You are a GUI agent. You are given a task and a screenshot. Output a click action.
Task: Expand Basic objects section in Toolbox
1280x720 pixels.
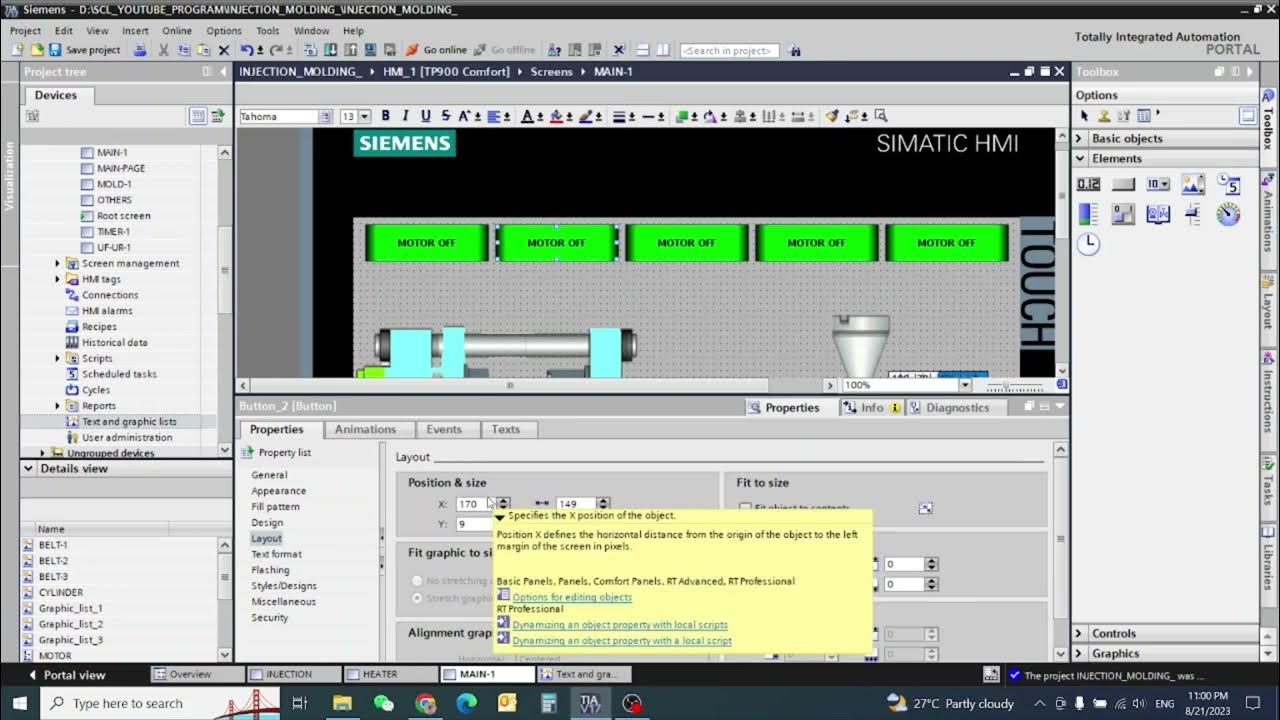click(1080, 138)
